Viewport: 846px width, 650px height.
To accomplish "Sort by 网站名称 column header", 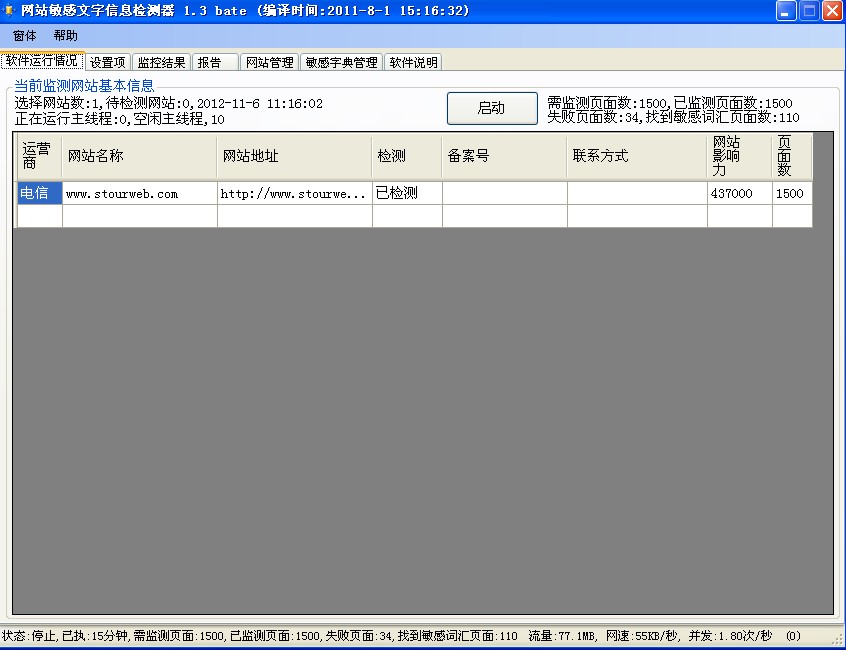I will click(x=139, y=156).
